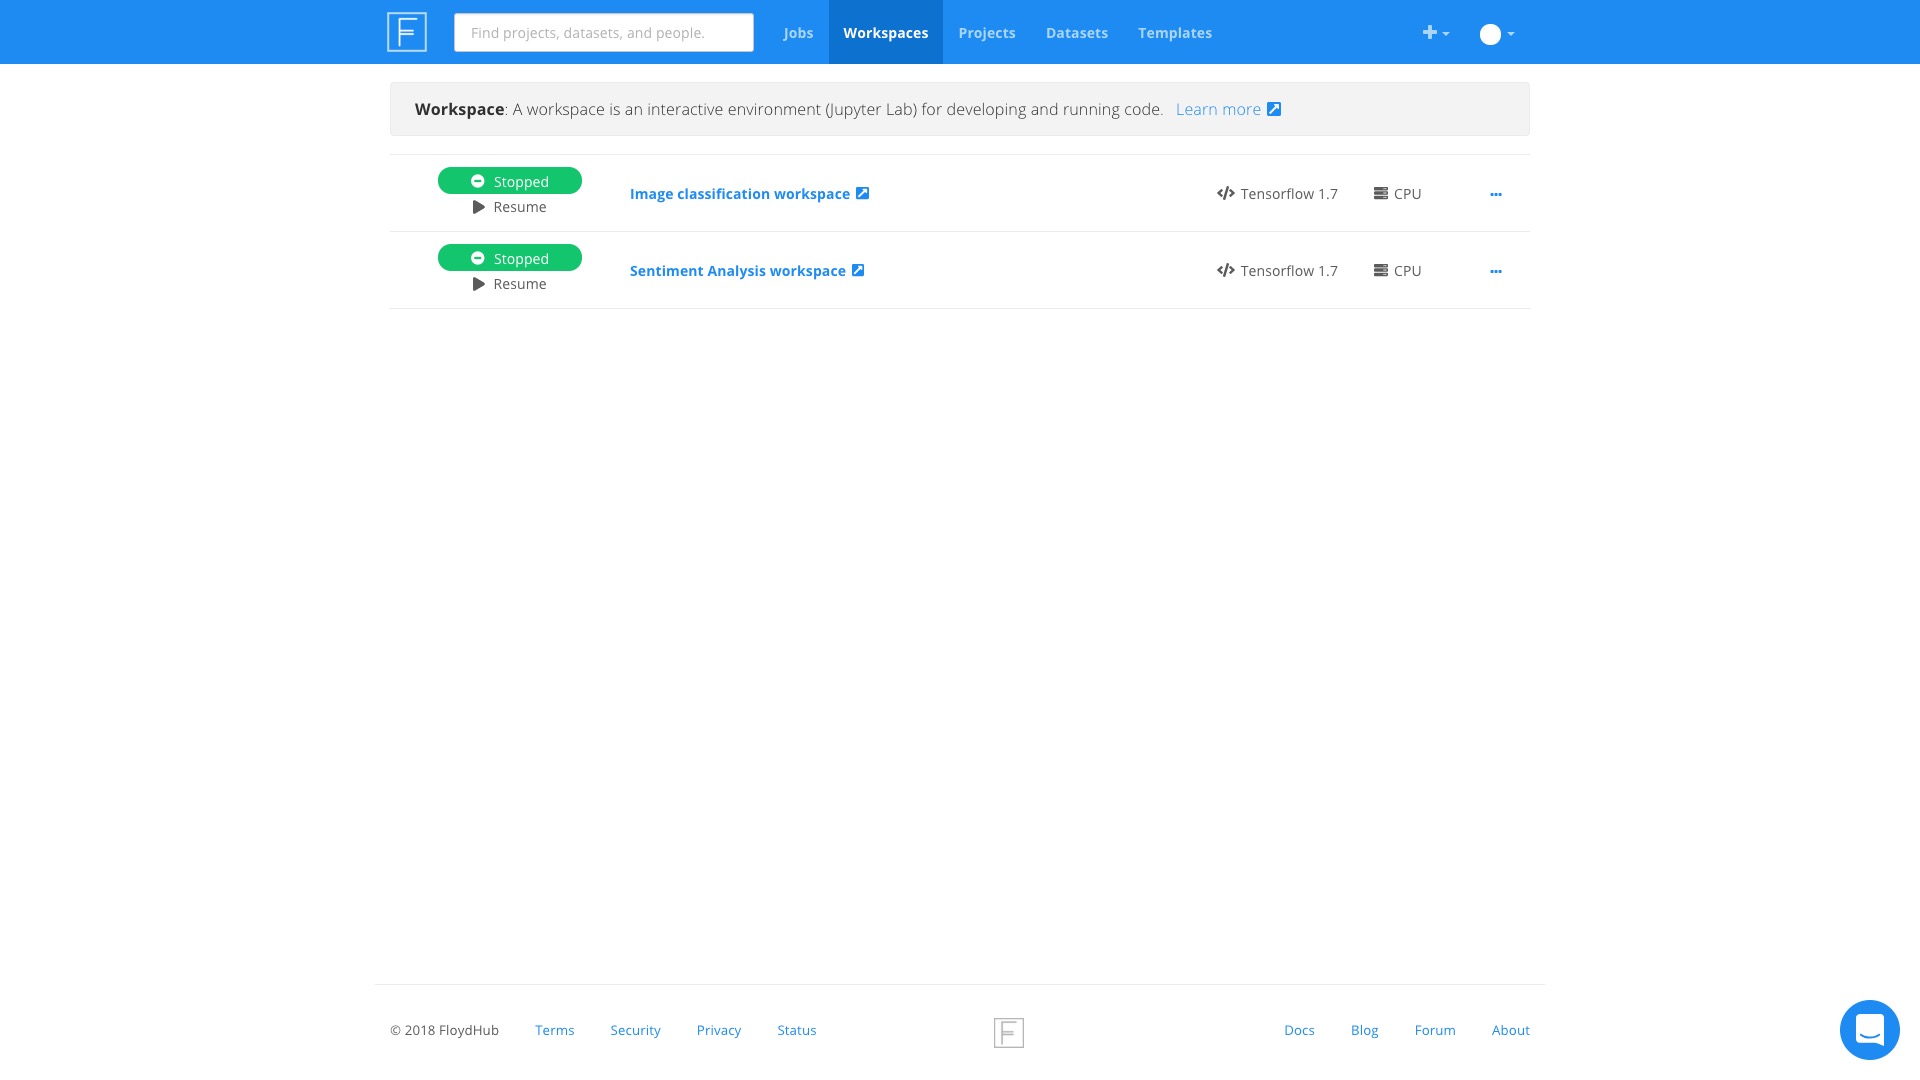Open more options for Image classification workspace
The height and width of the screenshot is (1080, 1920).
pos(1495,194)
